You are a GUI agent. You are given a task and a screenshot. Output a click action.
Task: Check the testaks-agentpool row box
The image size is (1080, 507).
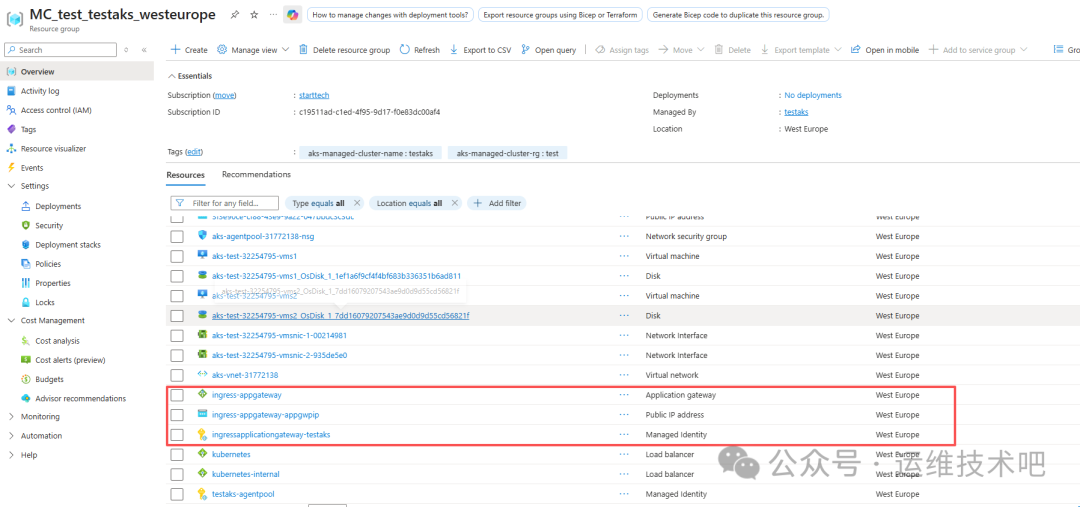coord(177,494)
